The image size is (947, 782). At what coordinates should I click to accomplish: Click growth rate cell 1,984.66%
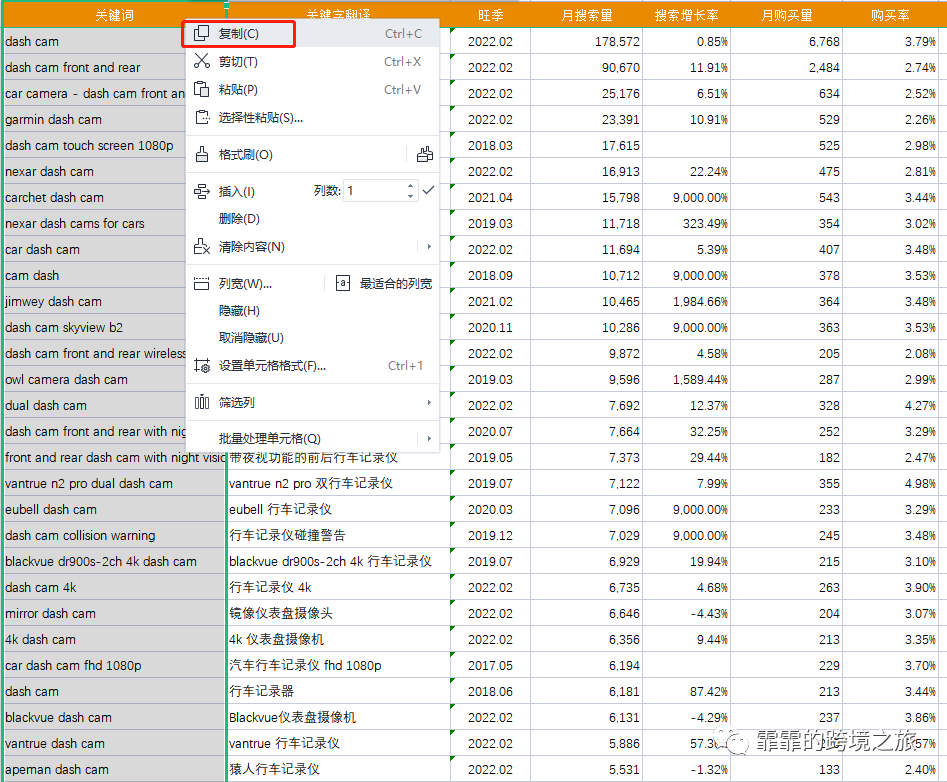click(687, 301)
